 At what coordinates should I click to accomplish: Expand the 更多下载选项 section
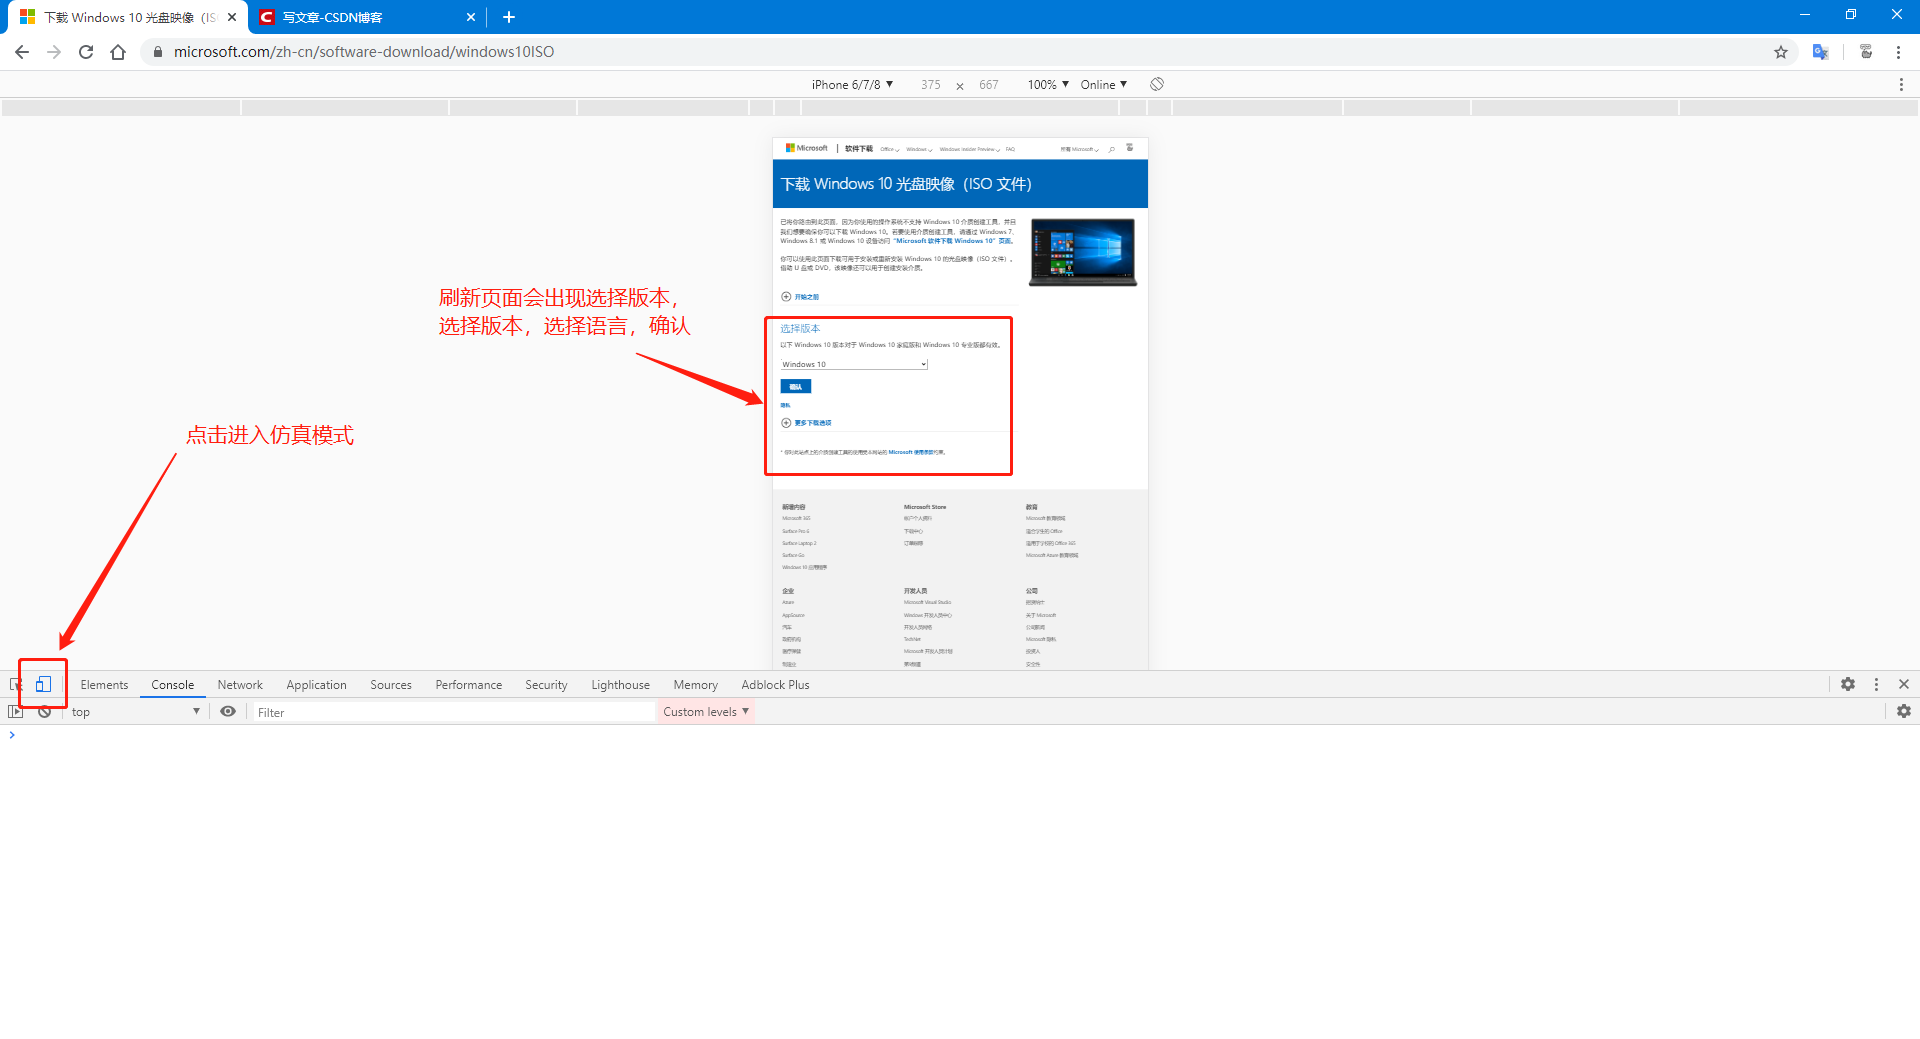[x=806, y=423]
